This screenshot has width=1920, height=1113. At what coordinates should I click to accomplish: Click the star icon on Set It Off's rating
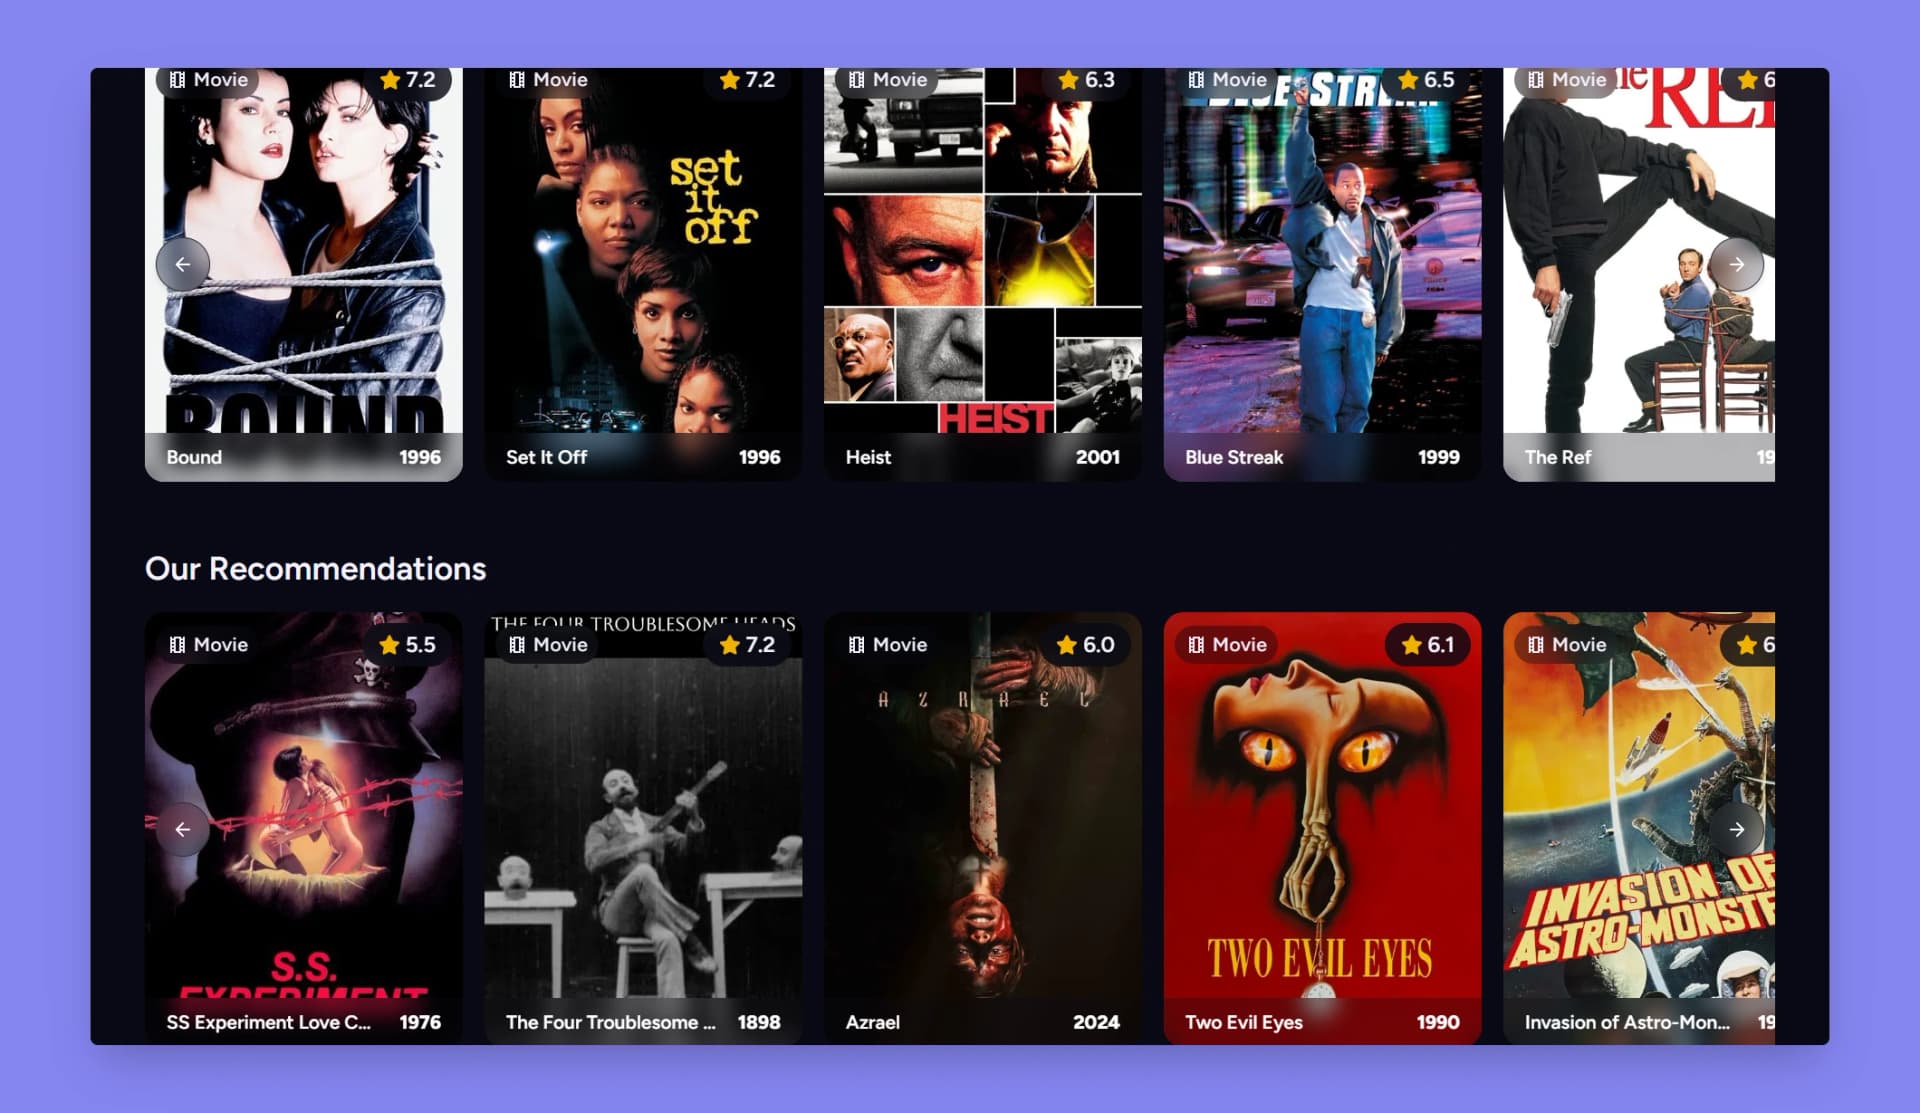[x=730, y=80]
